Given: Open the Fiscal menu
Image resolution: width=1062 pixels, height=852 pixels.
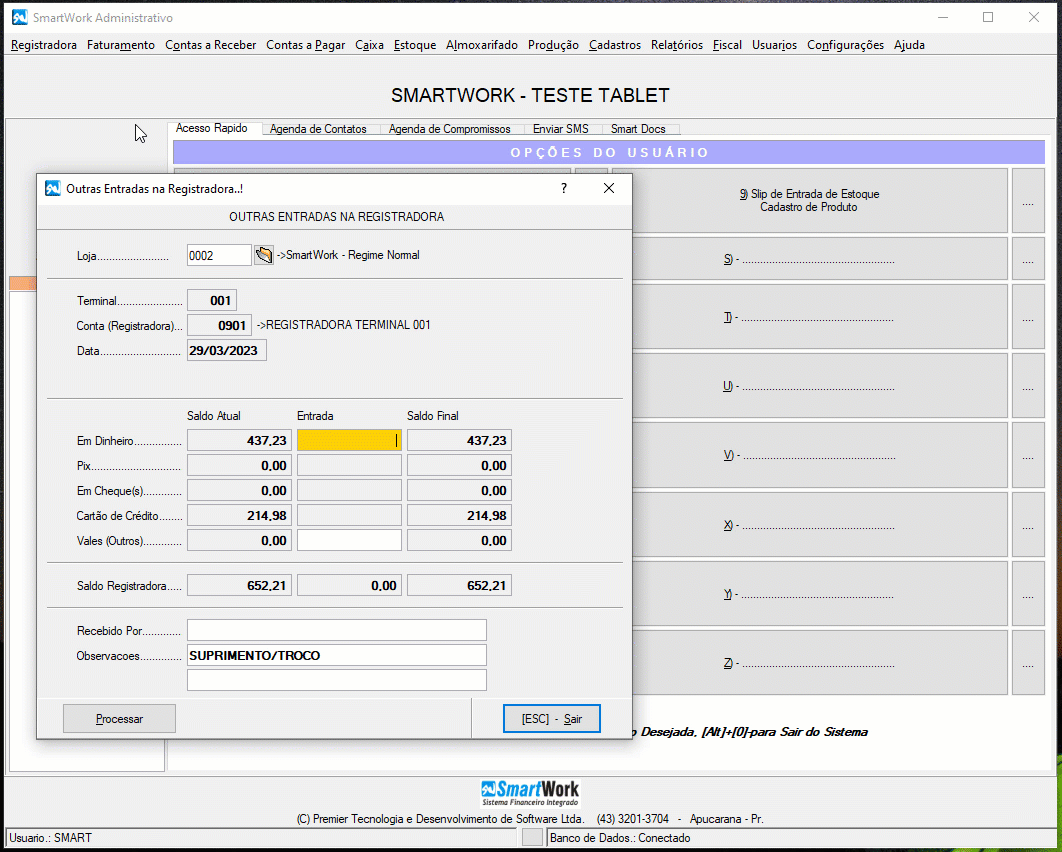Looking at the screenshot, I should (x=727, y=45).
